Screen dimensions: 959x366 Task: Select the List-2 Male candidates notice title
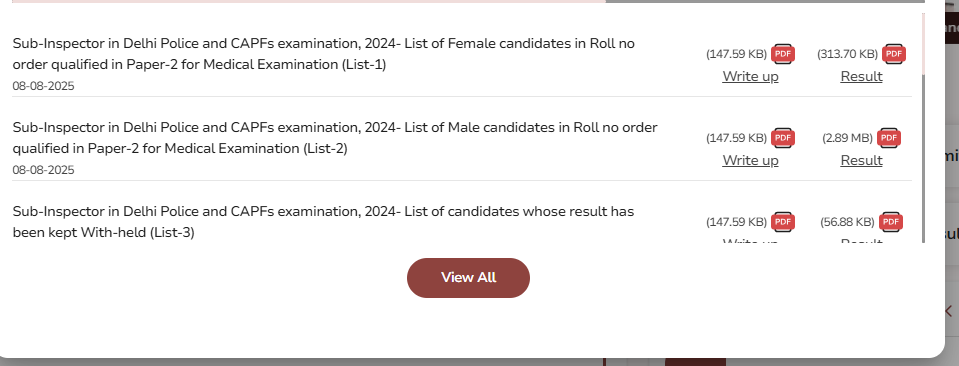coord(335,138)
